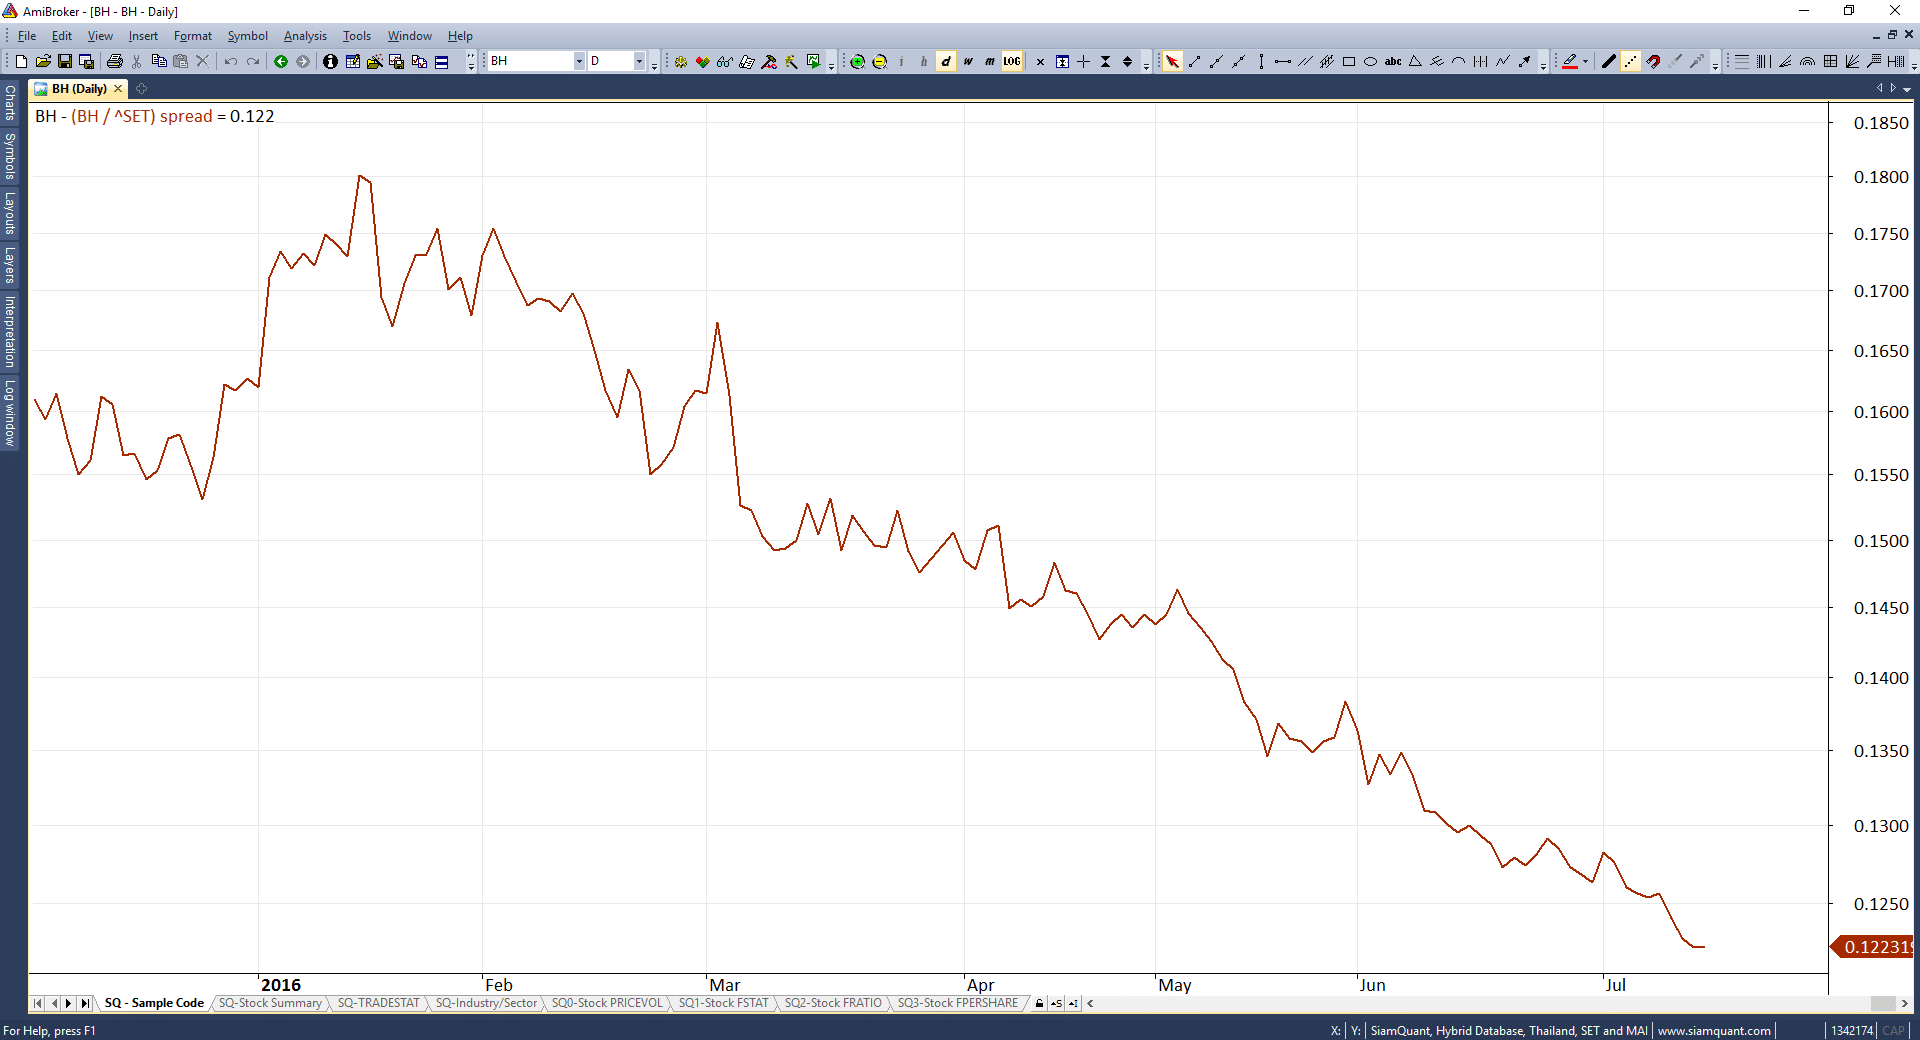Select the rectangle drawing tool

1349,62
